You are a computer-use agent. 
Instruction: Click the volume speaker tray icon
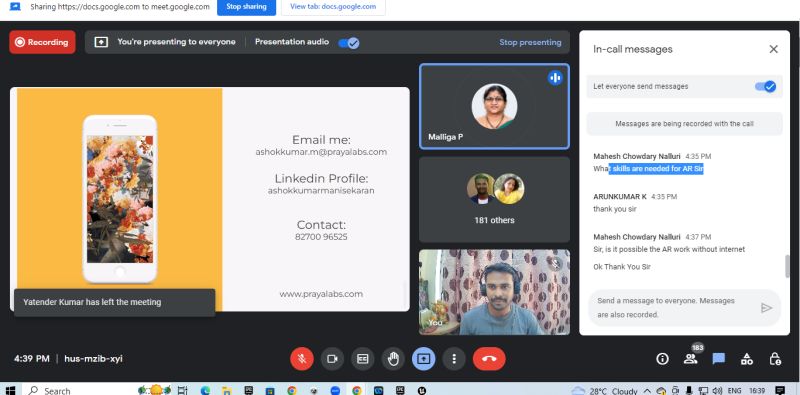pyautogui.click(x=716, y=391)
